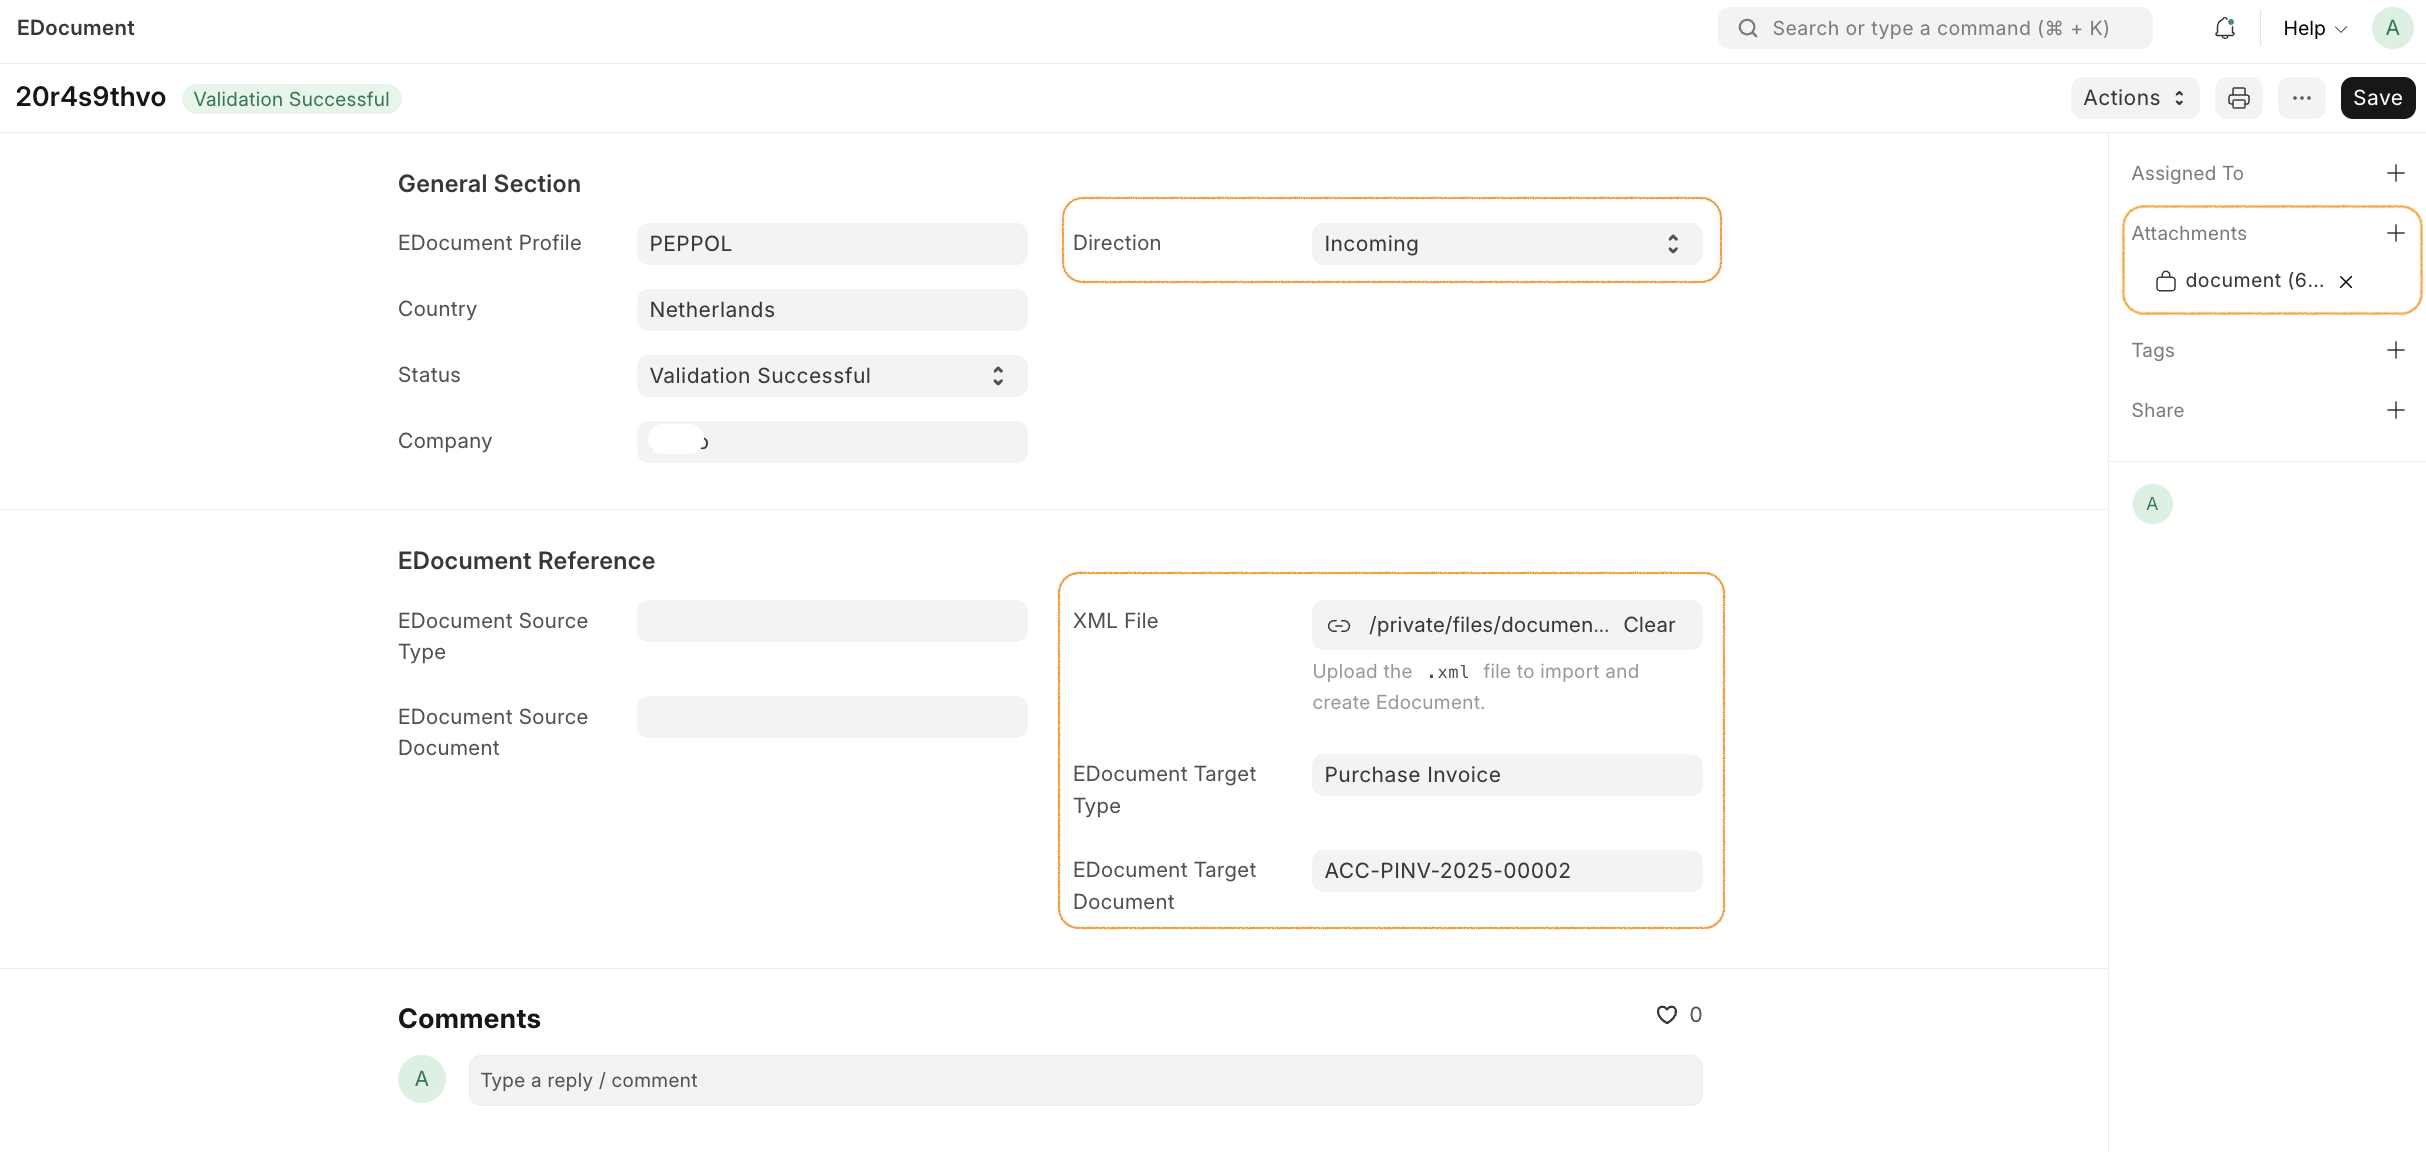
Task: Click the print icon button
Action: [2238, 98]
